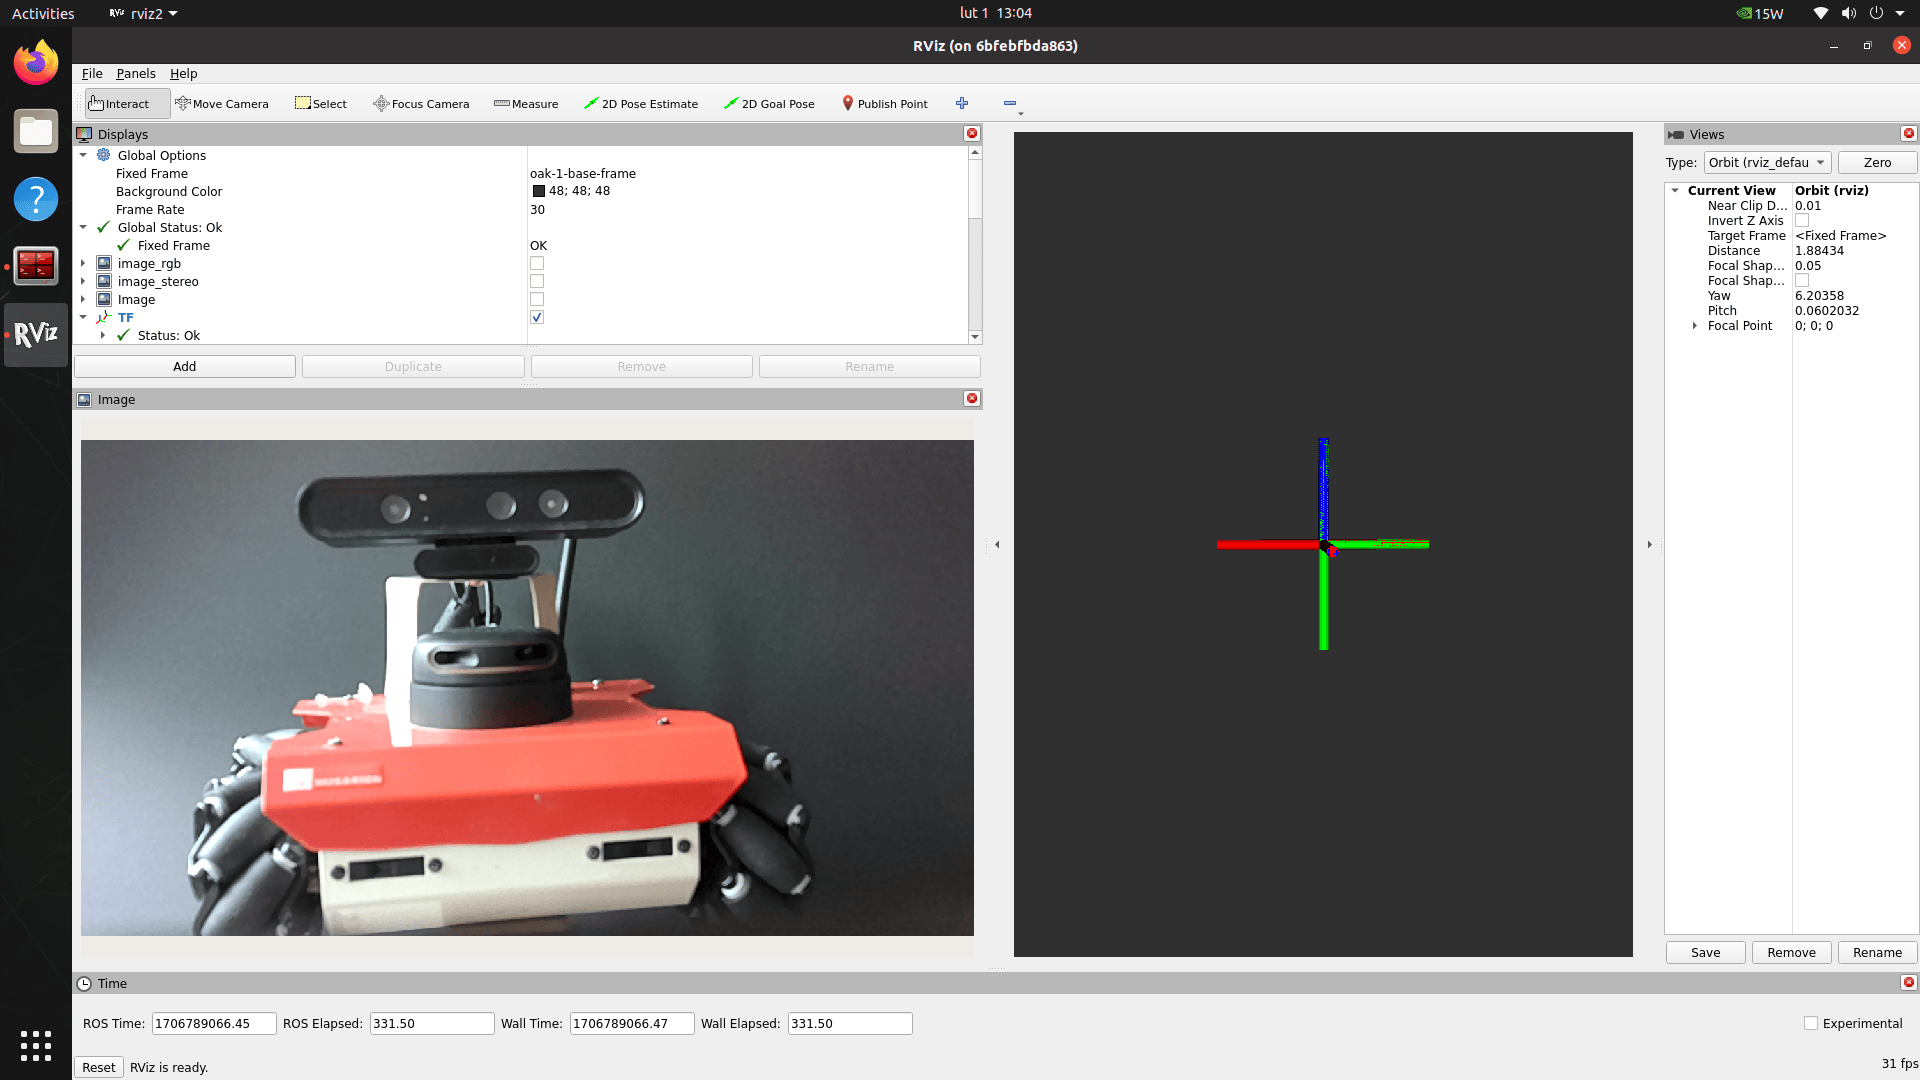Screen dimensions: 1920x1080
Task: Expand TF Status: Ok row
Action: point(103,335)
